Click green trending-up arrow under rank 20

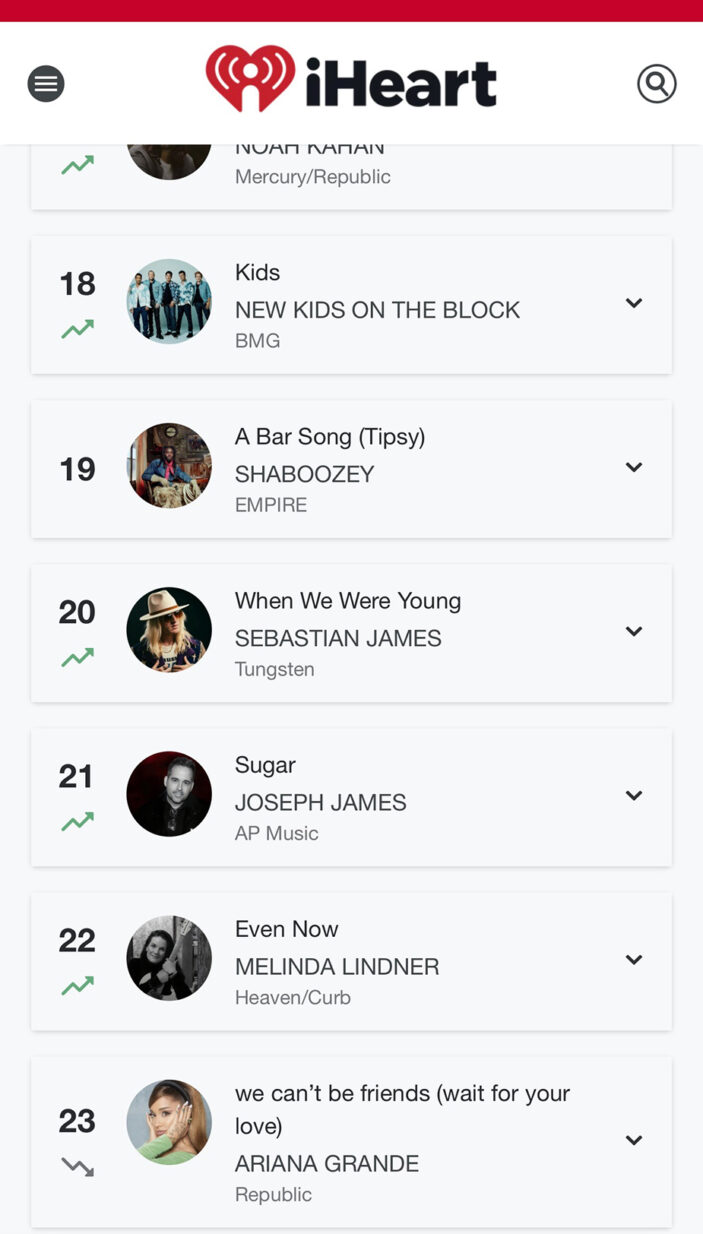pyautogui.click(x=77, y=657)
